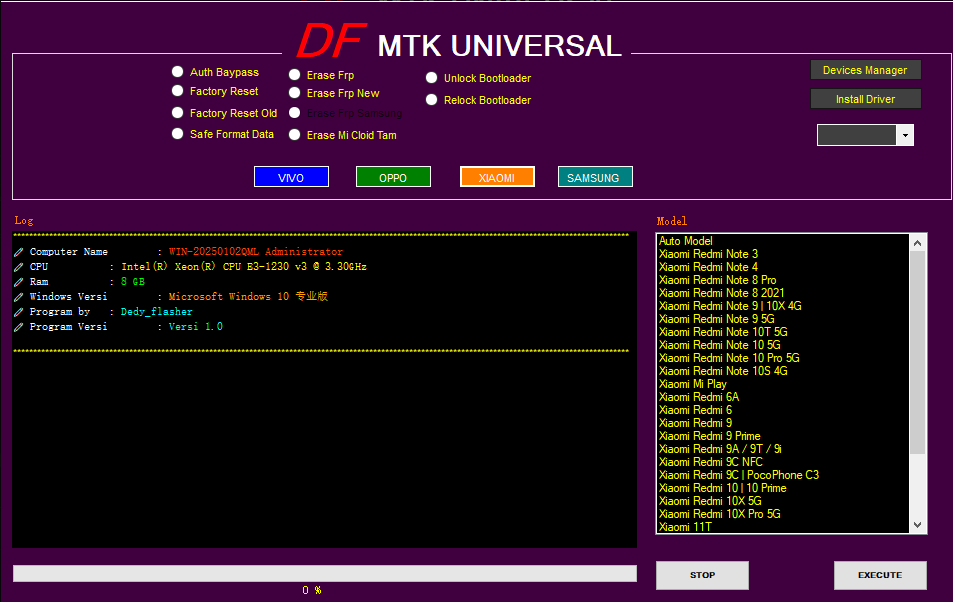This screenshot has width=953, height=602.
Task: Choose the Factory Reset option
Action: 178,91
